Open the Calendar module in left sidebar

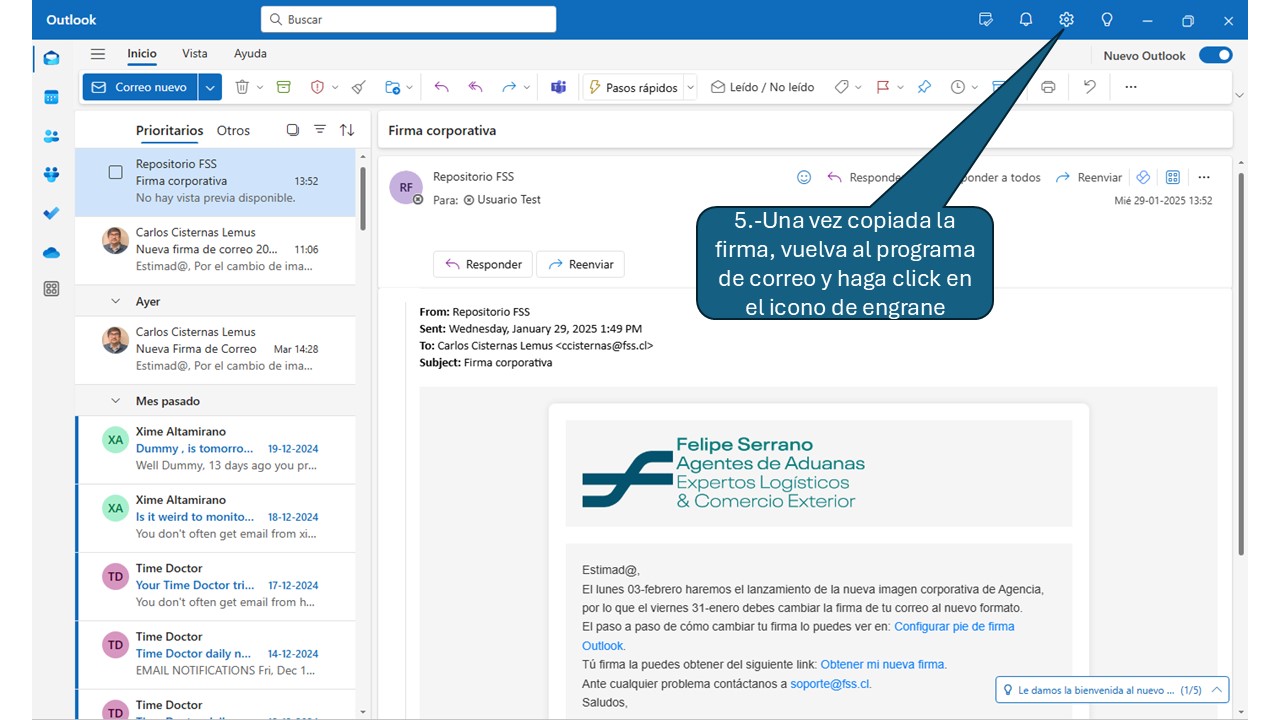pos(51,97)
